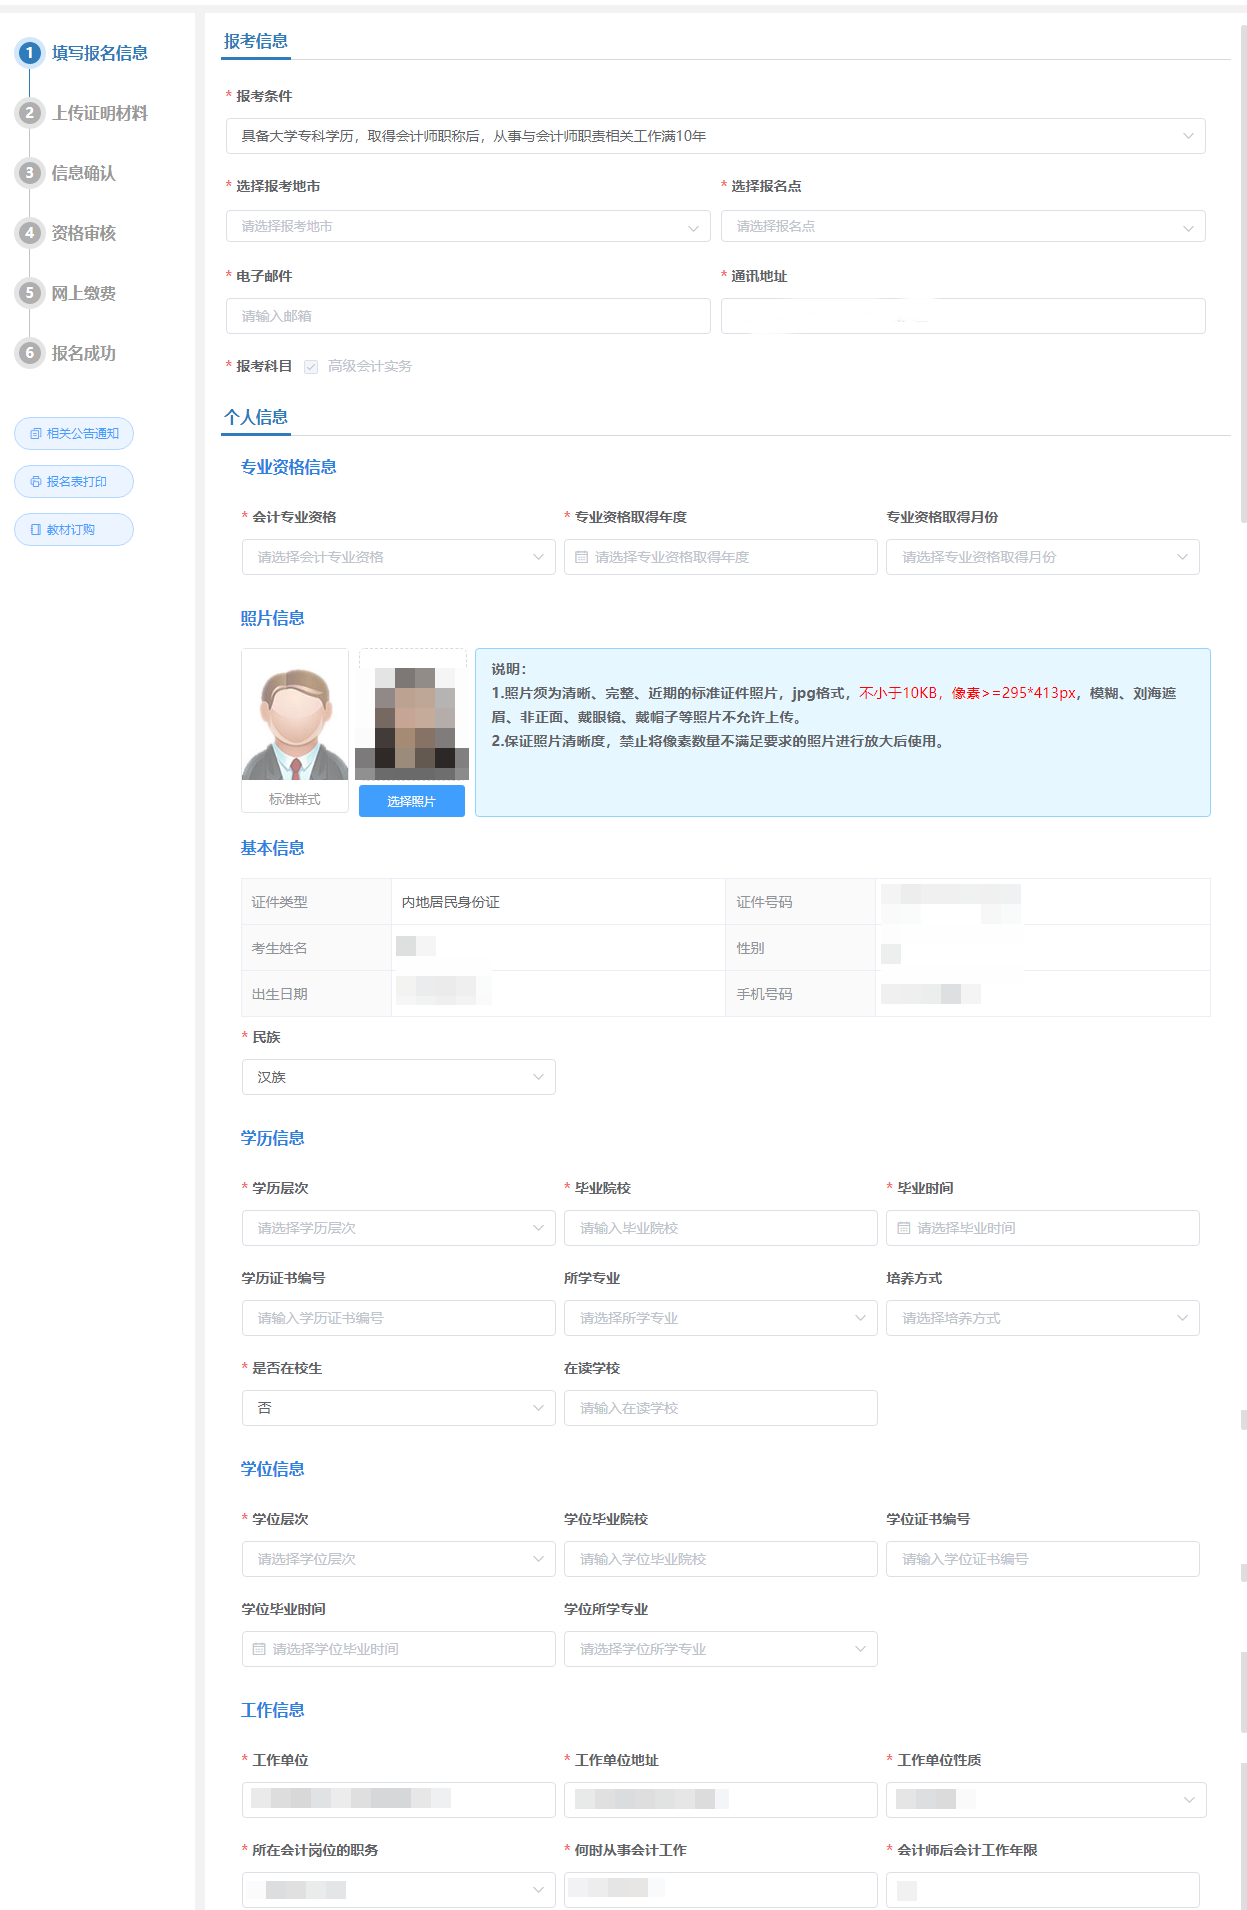The image size is (1247, 1910).
Task: Switch to the 报考信息 tab heading
Action: tap(256, 41)
